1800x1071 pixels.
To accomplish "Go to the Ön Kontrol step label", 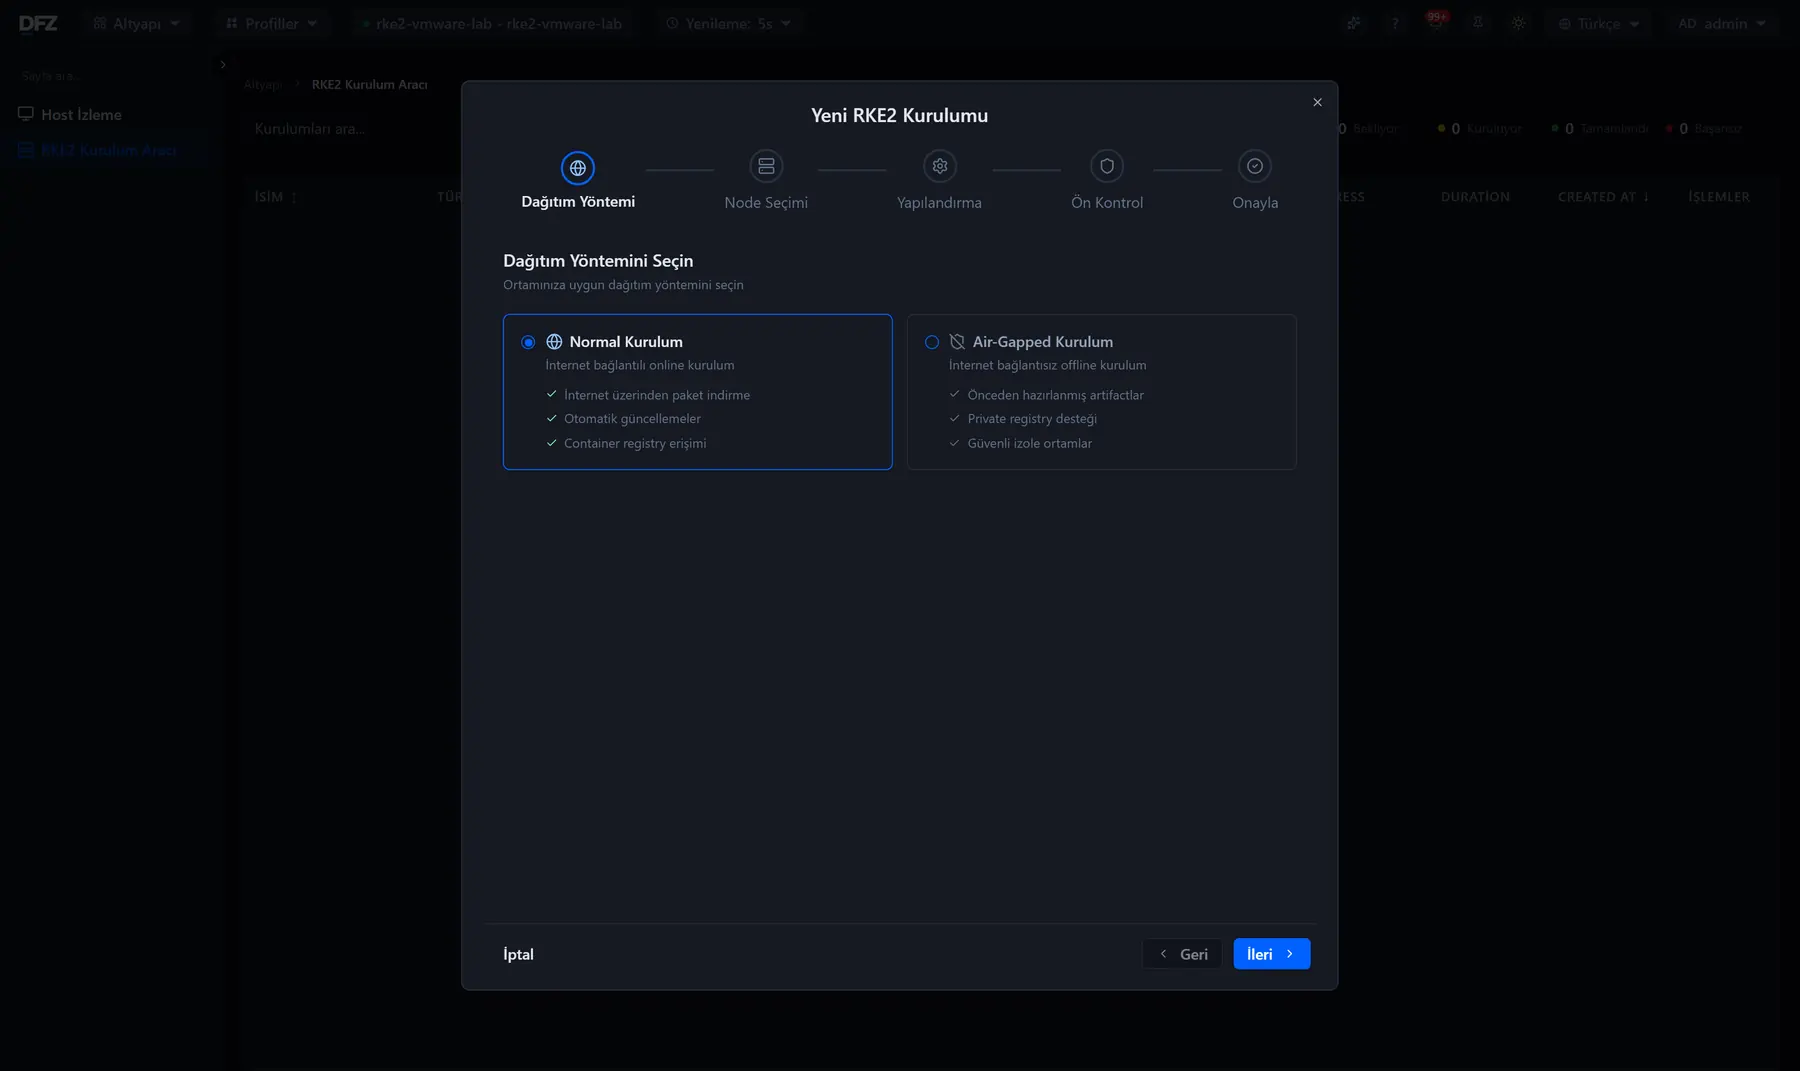I will tap(1107, 203).
